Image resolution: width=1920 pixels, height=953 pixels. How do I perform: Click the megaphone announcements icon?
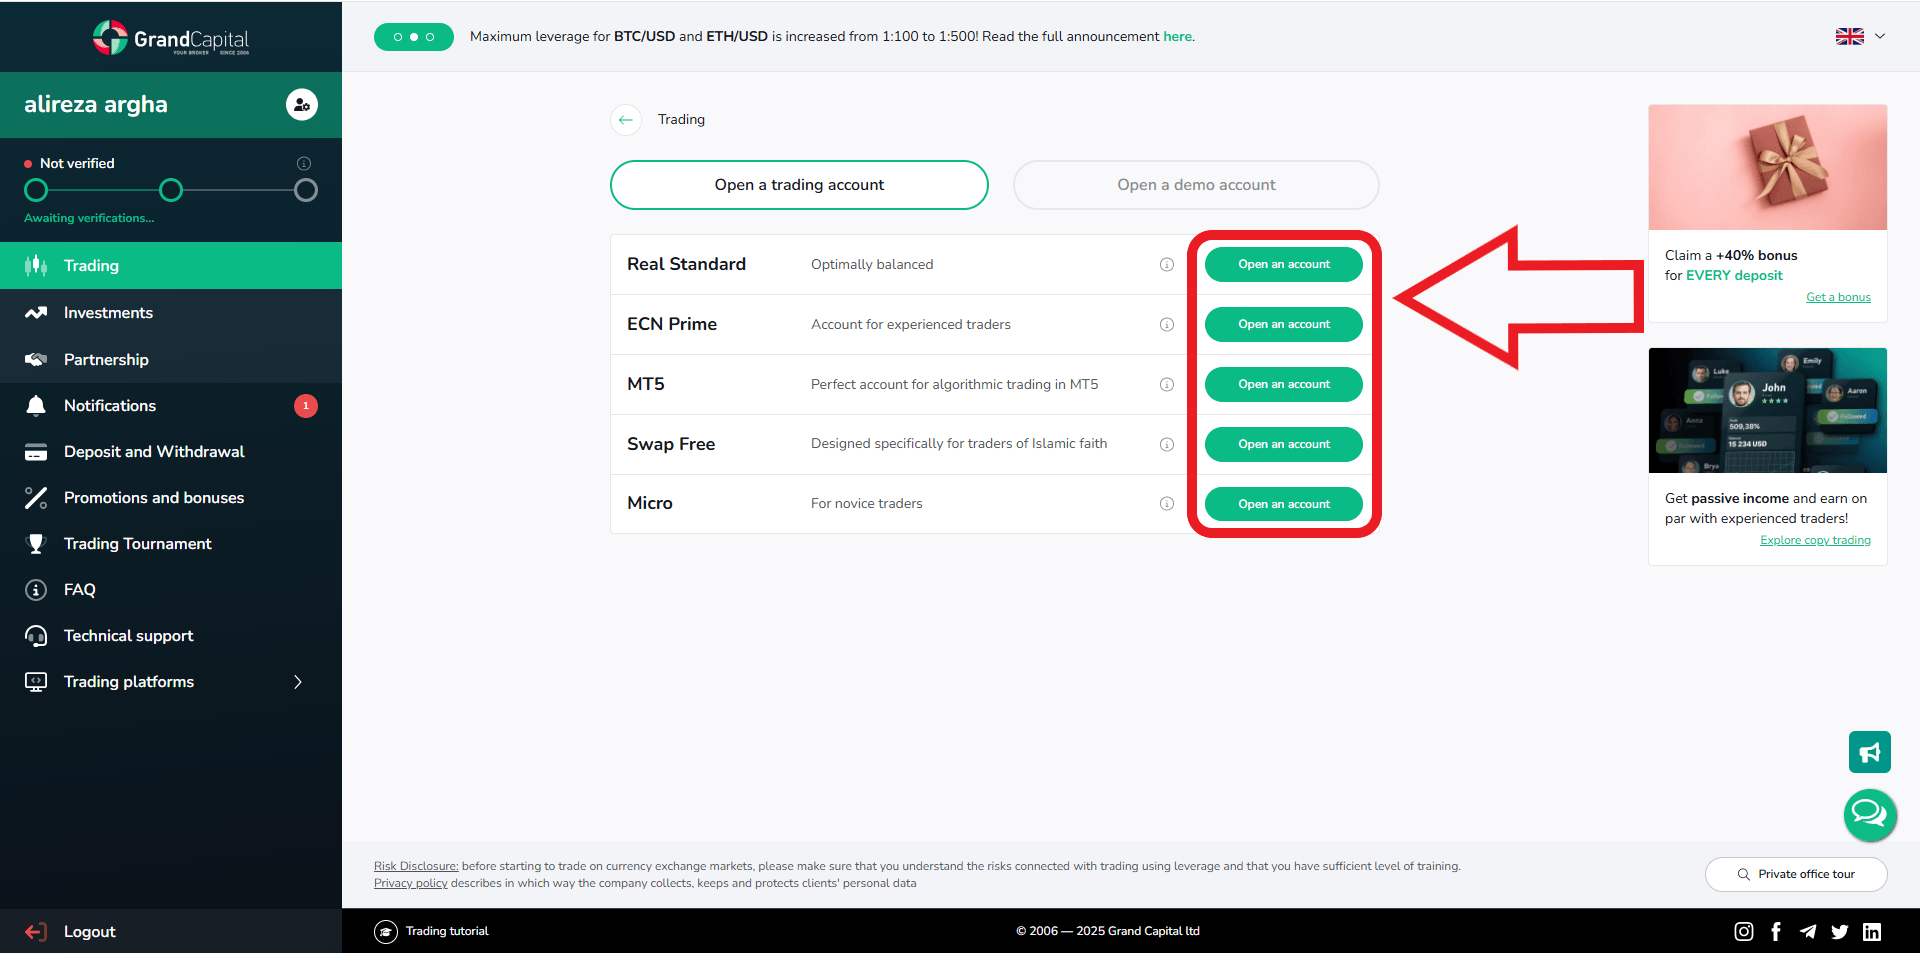point(1869,752)
